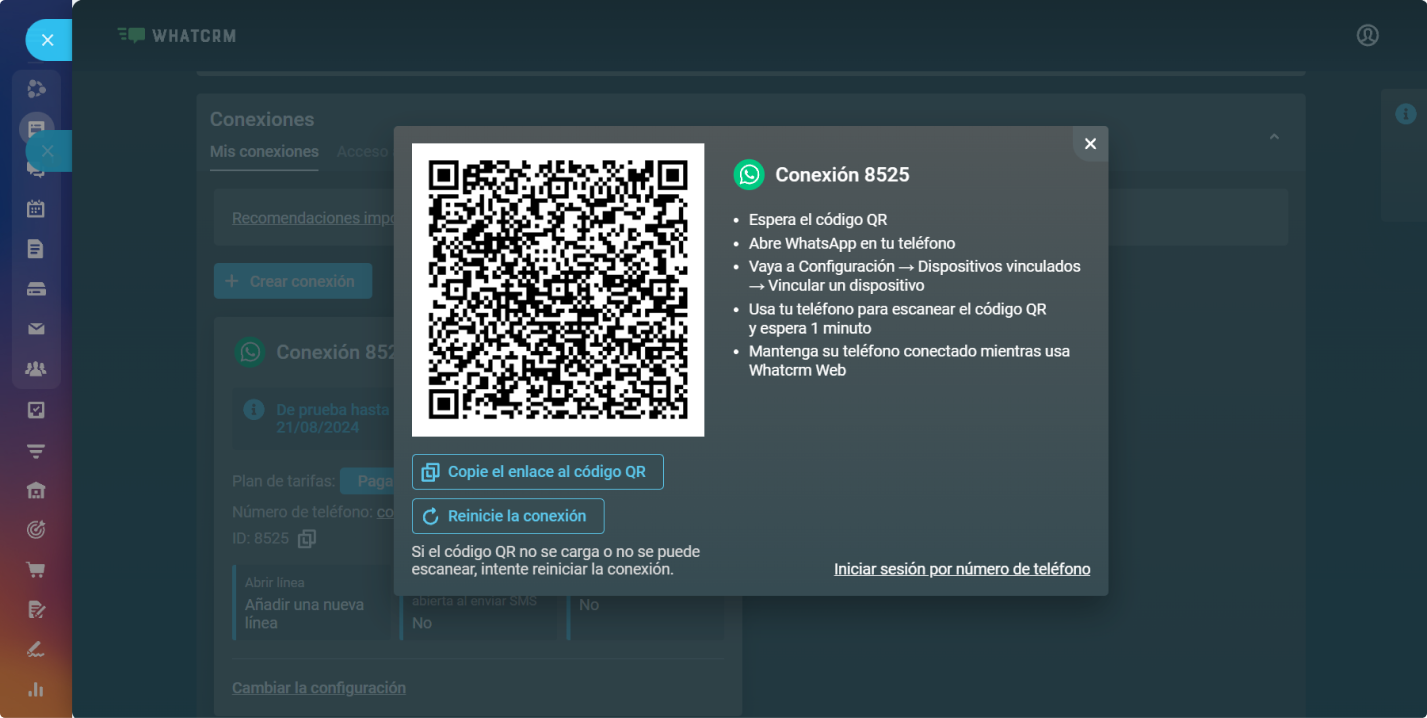Click the WhatsApp icon on the background connection card

click(x=250, y=352)
